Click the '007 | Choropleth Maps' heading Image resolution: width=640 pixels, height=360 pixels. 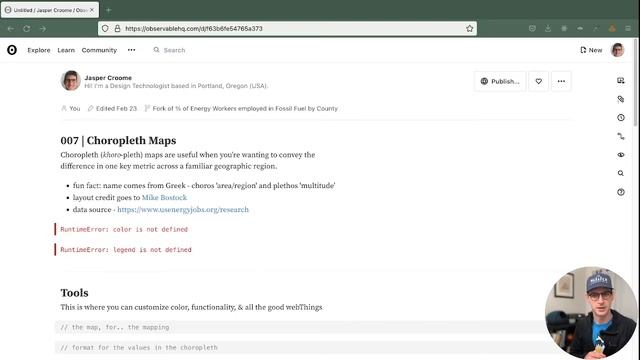click(x=118, y=140)
